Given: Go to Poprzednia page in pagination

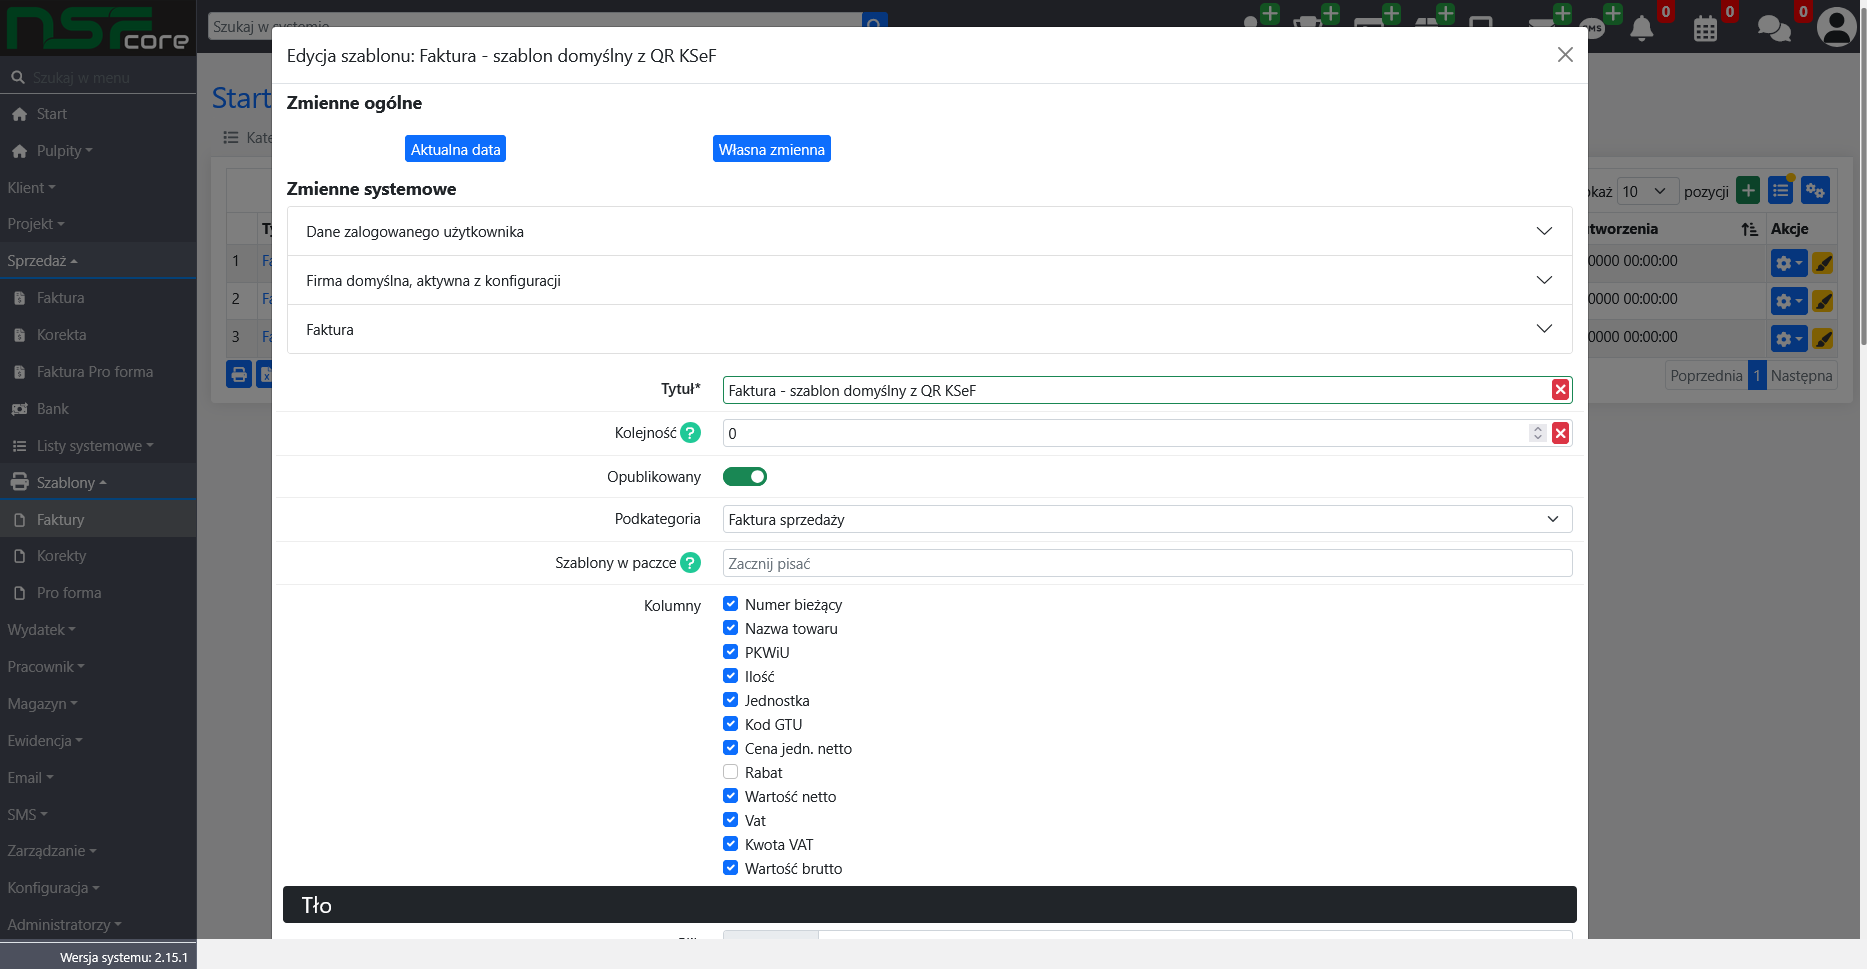Looking at the screenshot, I should [x=1706, y=376].
